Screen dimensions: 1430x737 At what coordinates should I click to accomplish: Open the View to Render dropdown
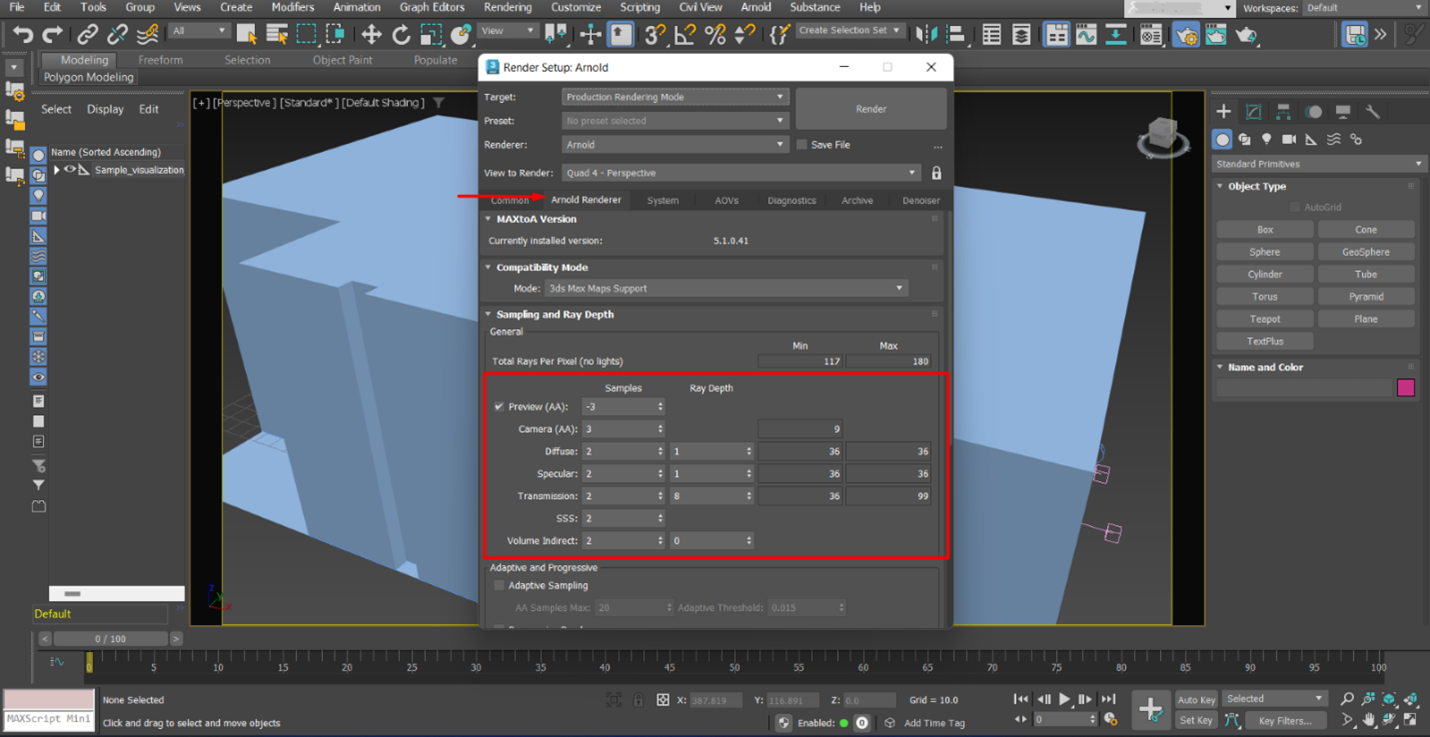[911, 172]
